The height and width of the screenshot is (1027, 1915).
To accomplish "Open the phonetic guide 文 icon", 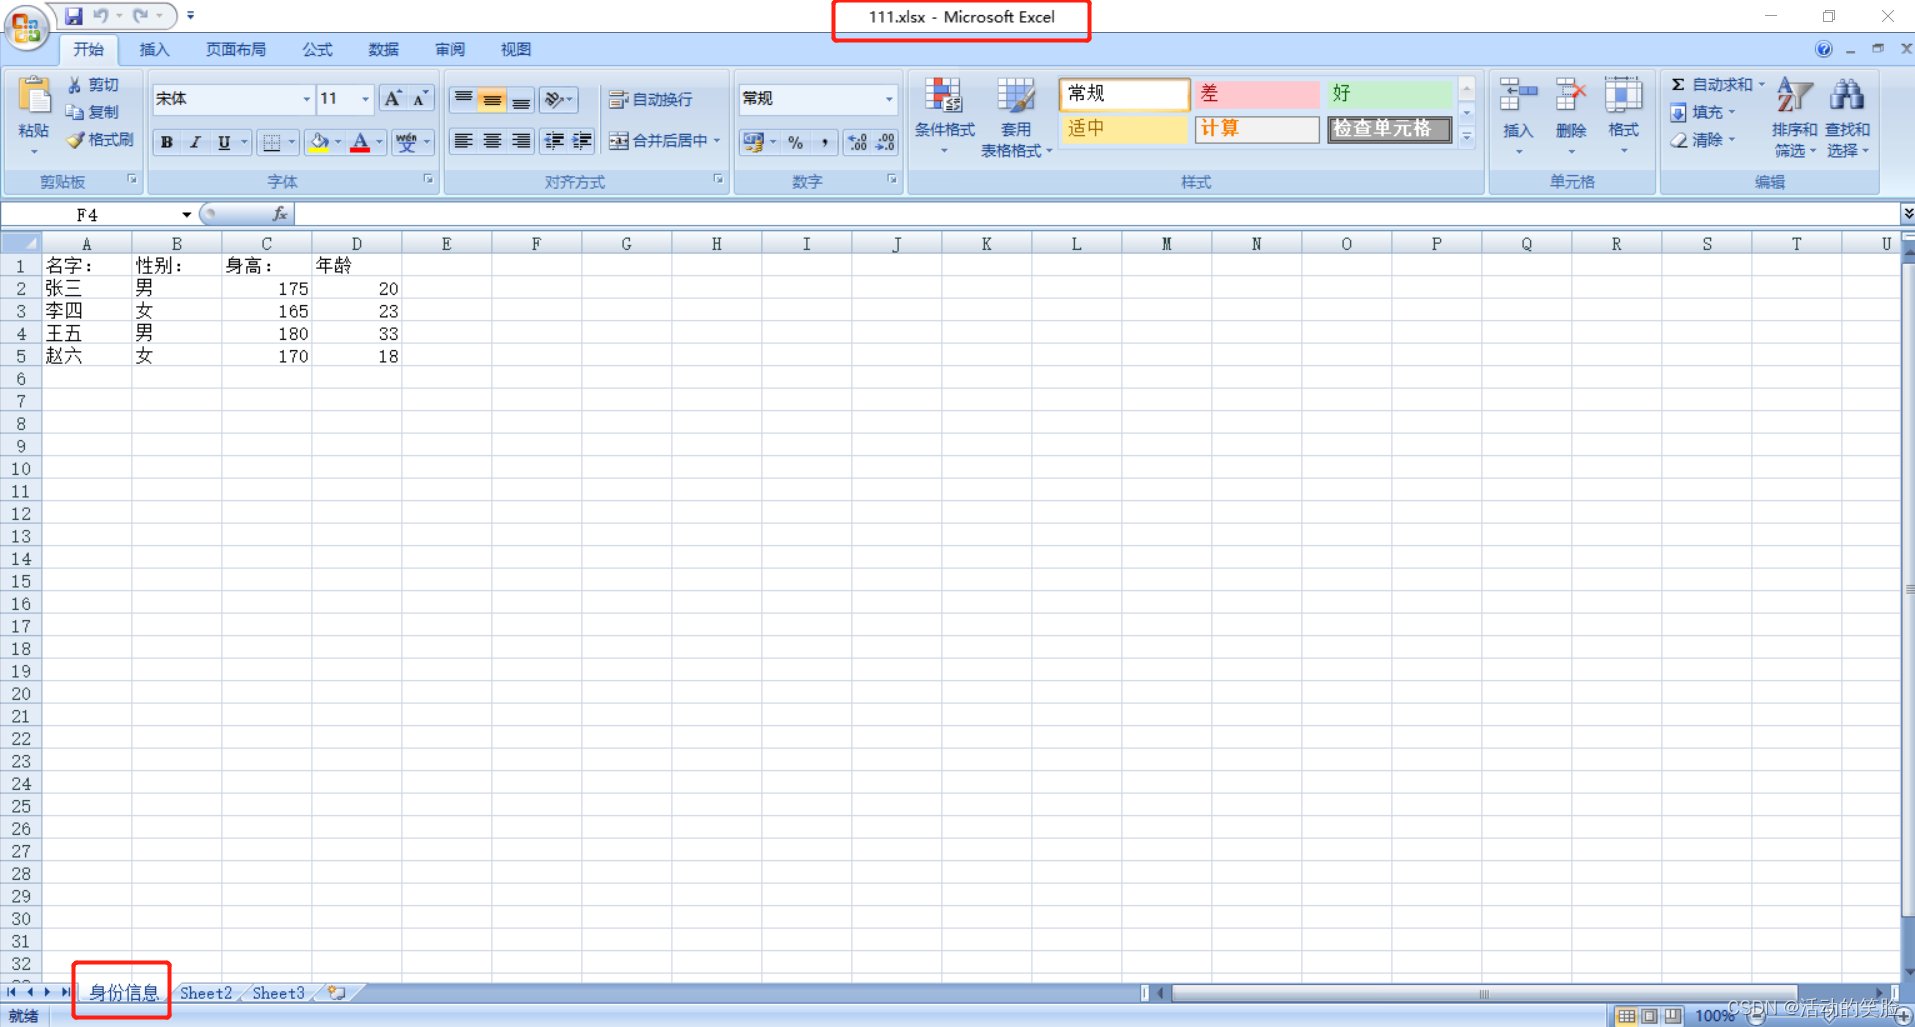I will tap(405, 142).
